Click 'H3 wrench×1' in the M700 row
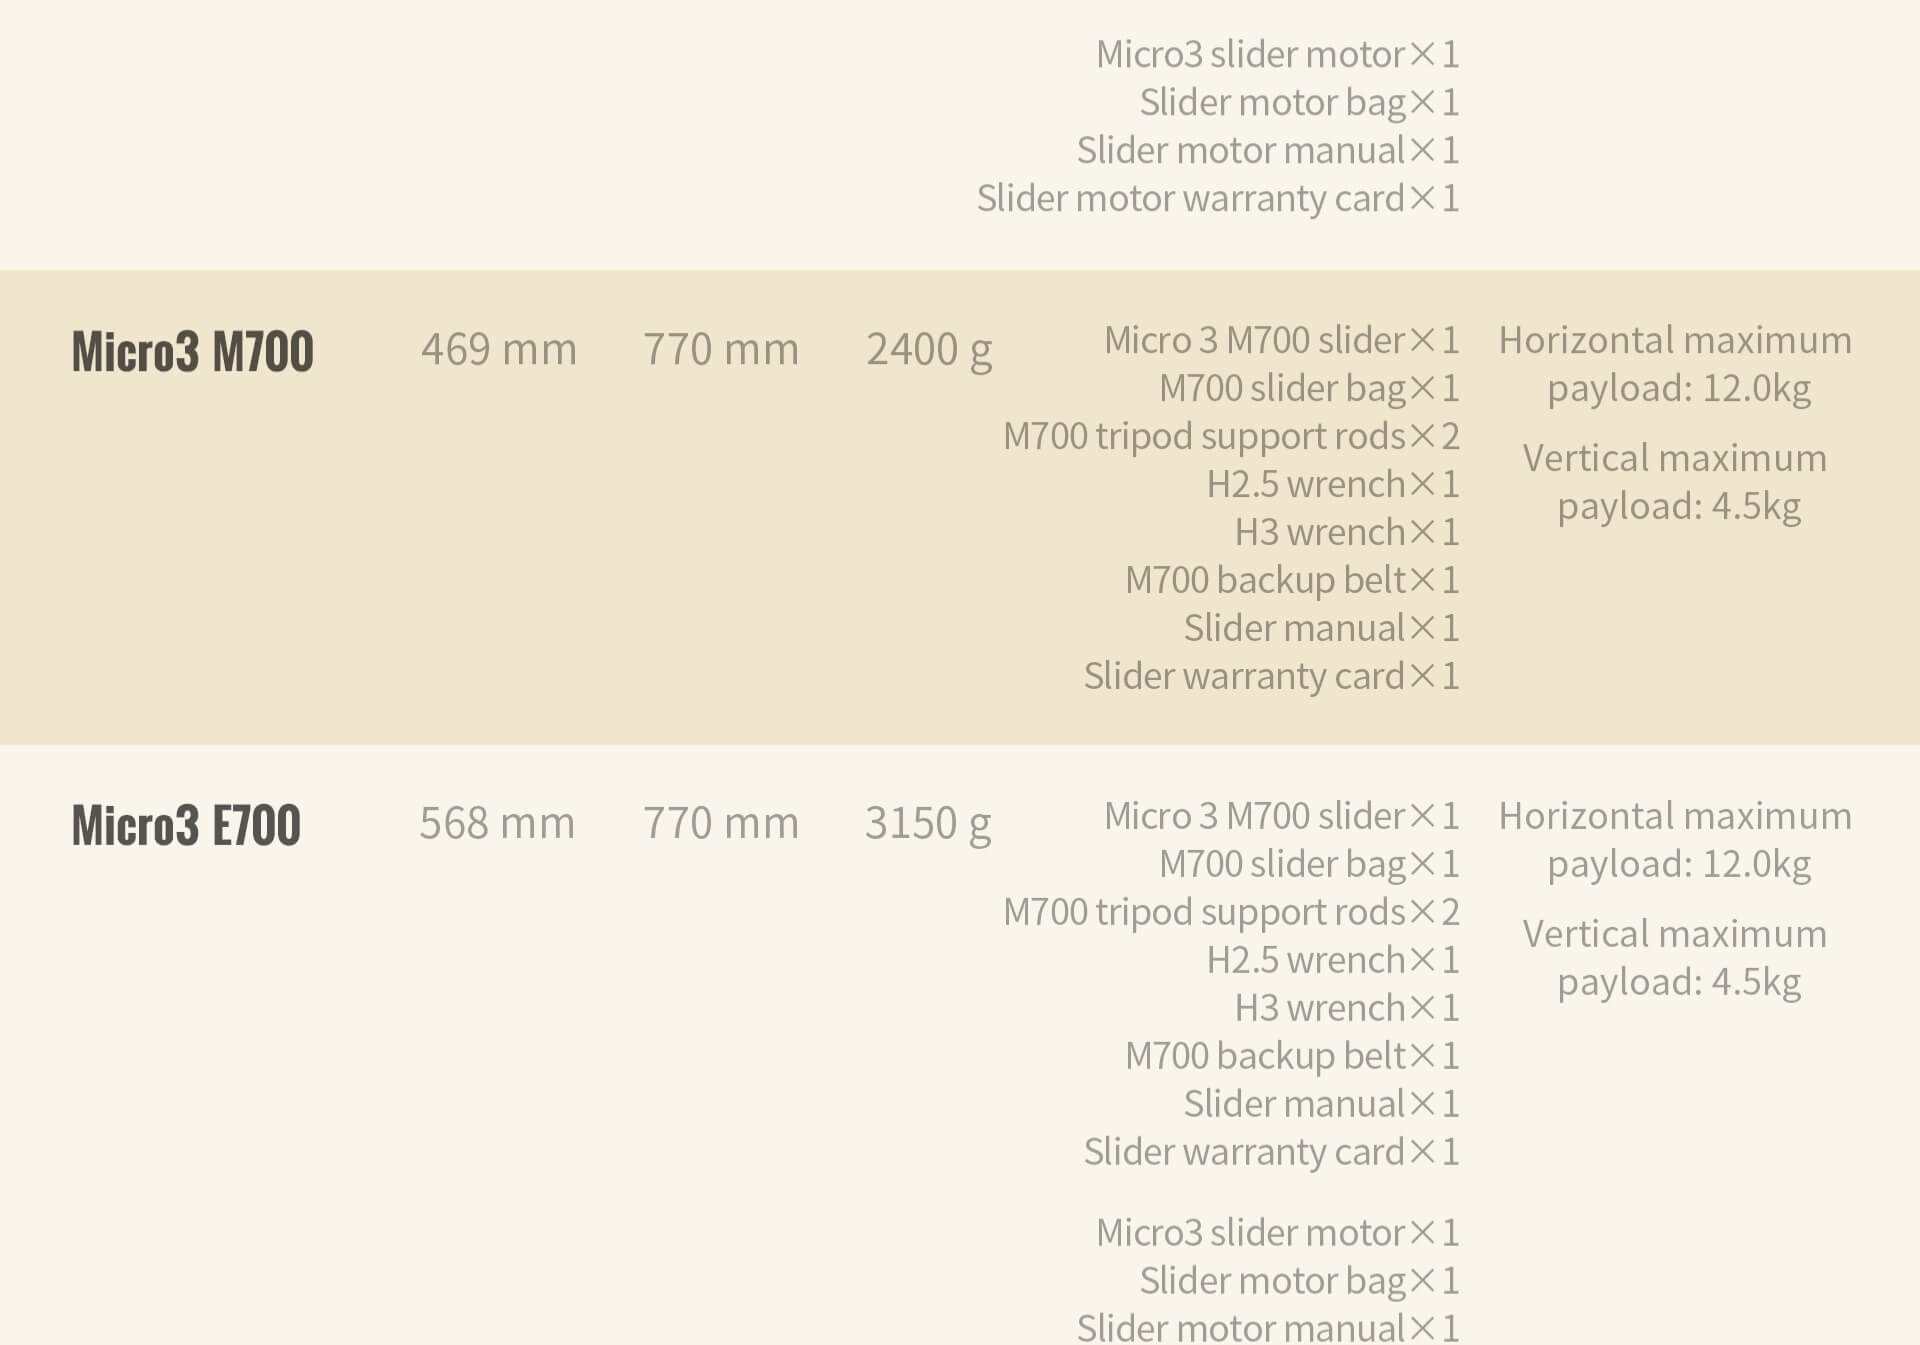The image size is (1920, 1345). pyautogui.click(x=1347, y=532)
